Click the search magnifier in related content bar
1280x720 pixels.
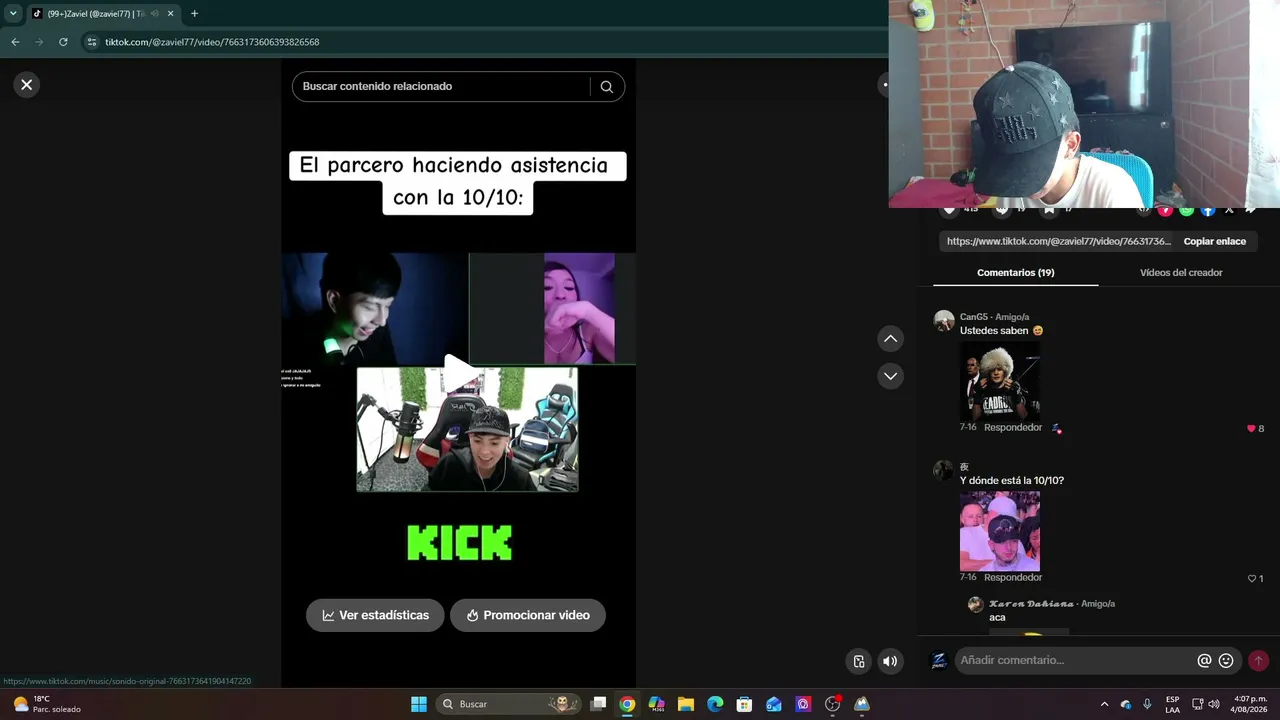point(606,87)
